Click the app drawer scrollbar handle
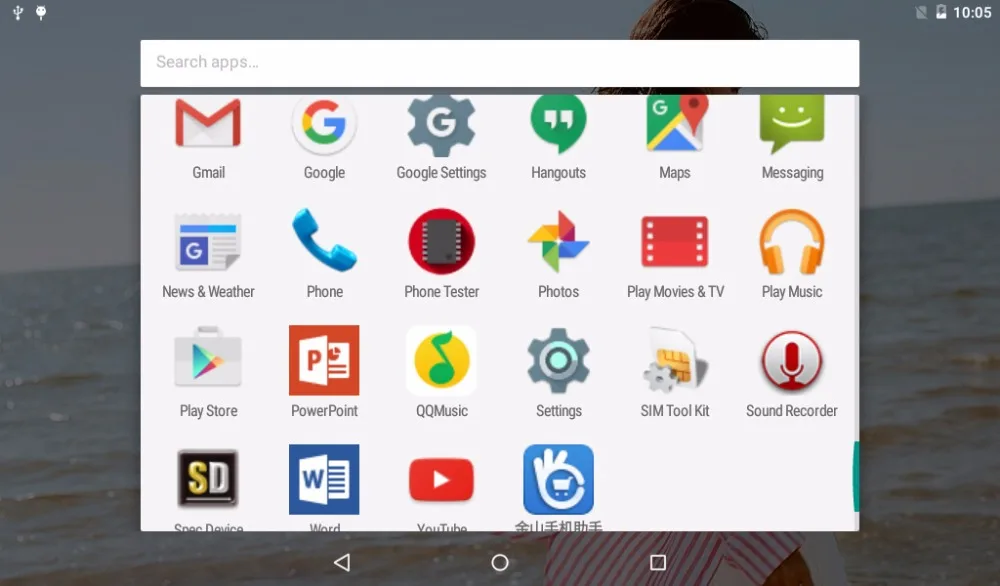This screenshot has height=586, width=1000. (x=856, y=476)
